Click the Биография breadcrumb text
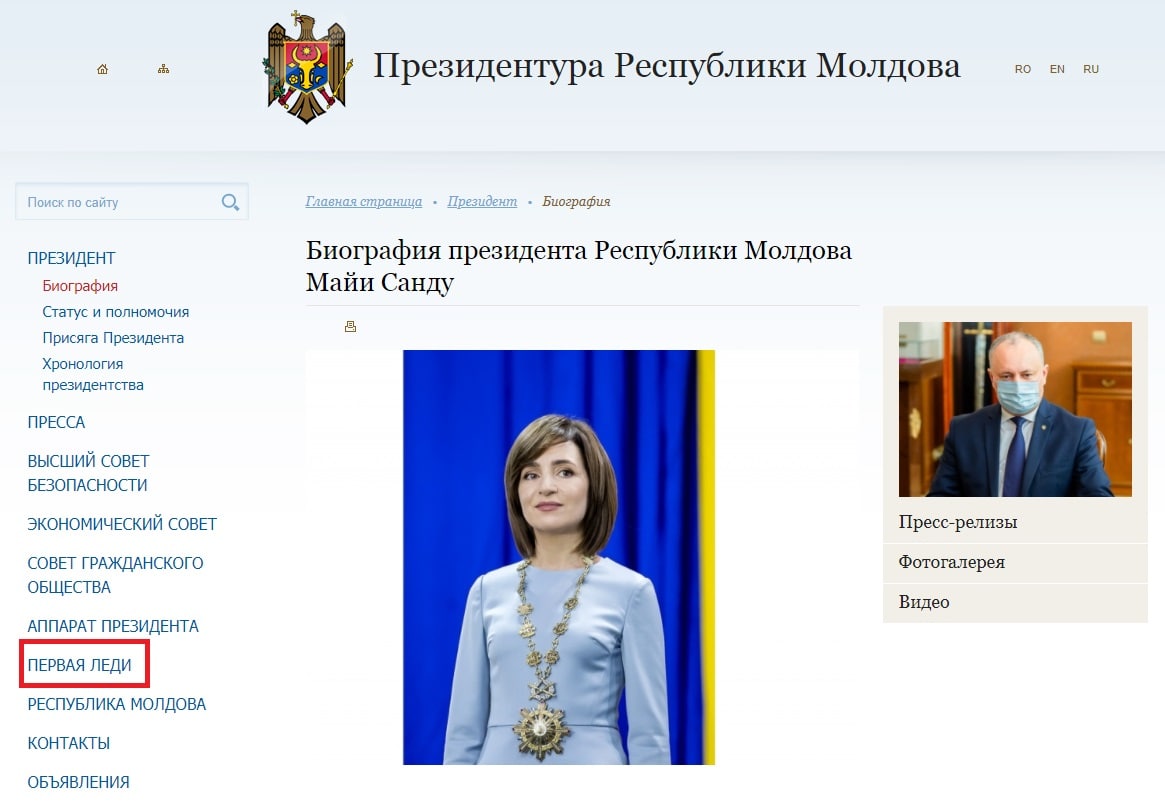 click(577, 201)
